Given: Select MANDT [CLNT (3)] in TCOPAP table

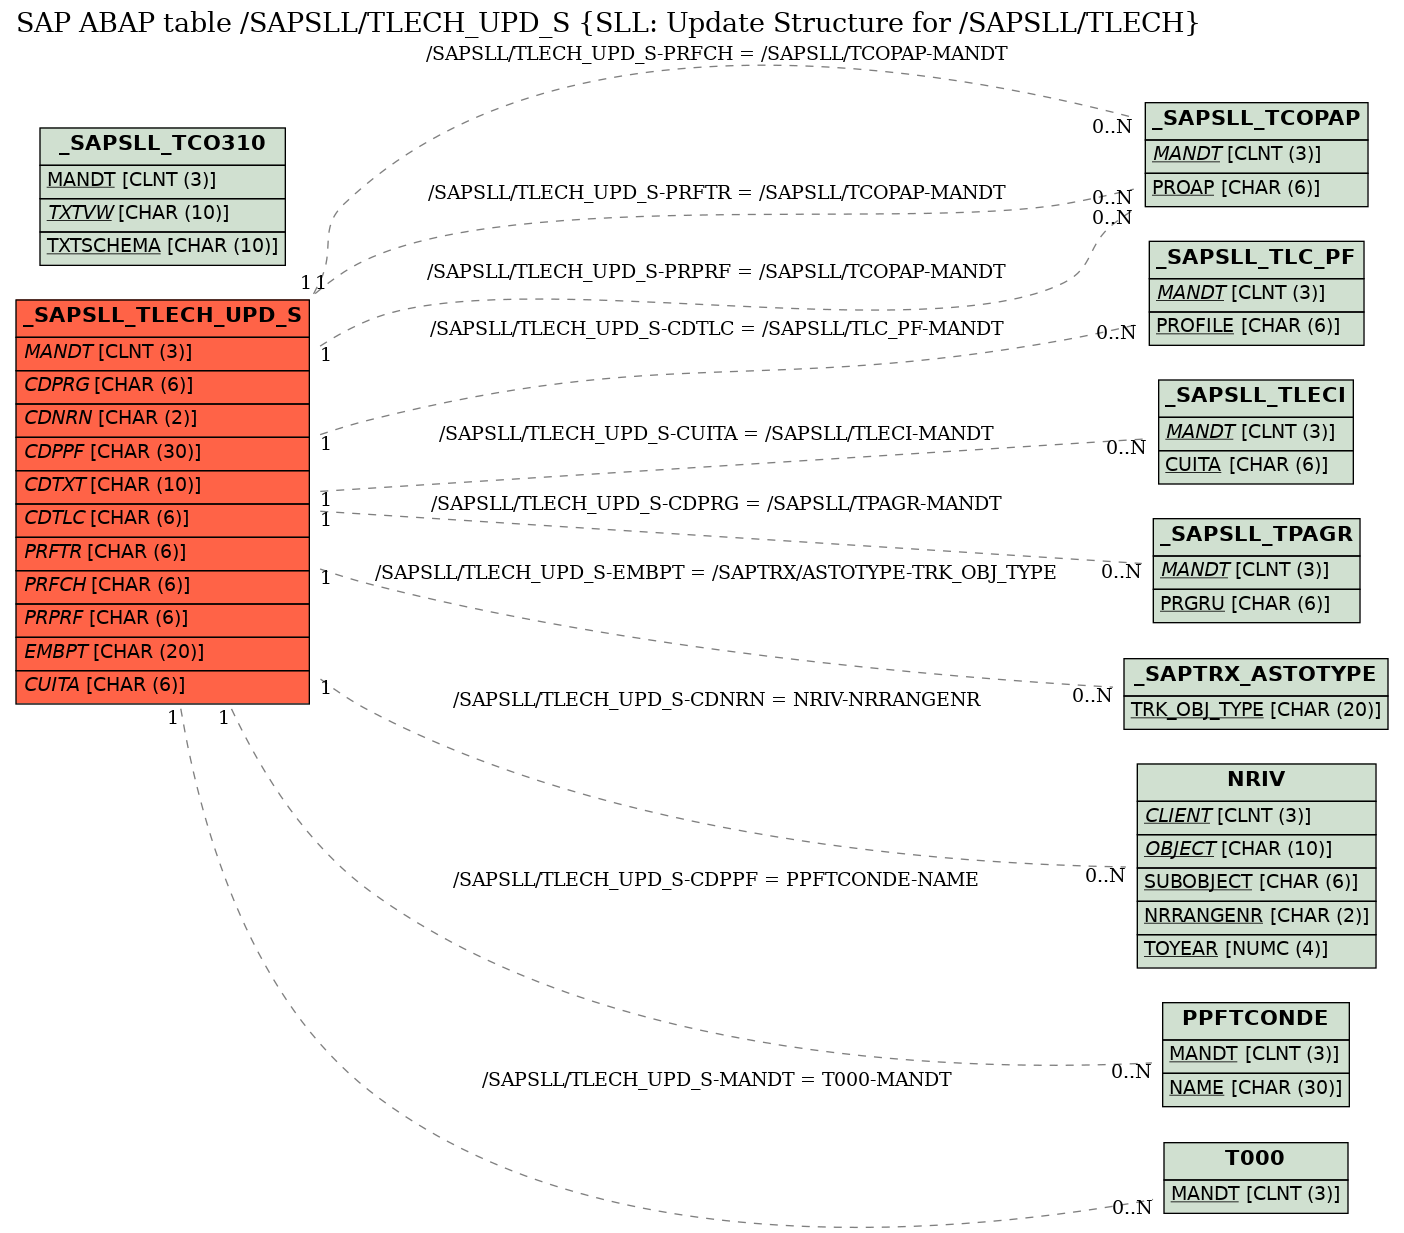Looking at the screenshot, I should [x=1256, y=155].
